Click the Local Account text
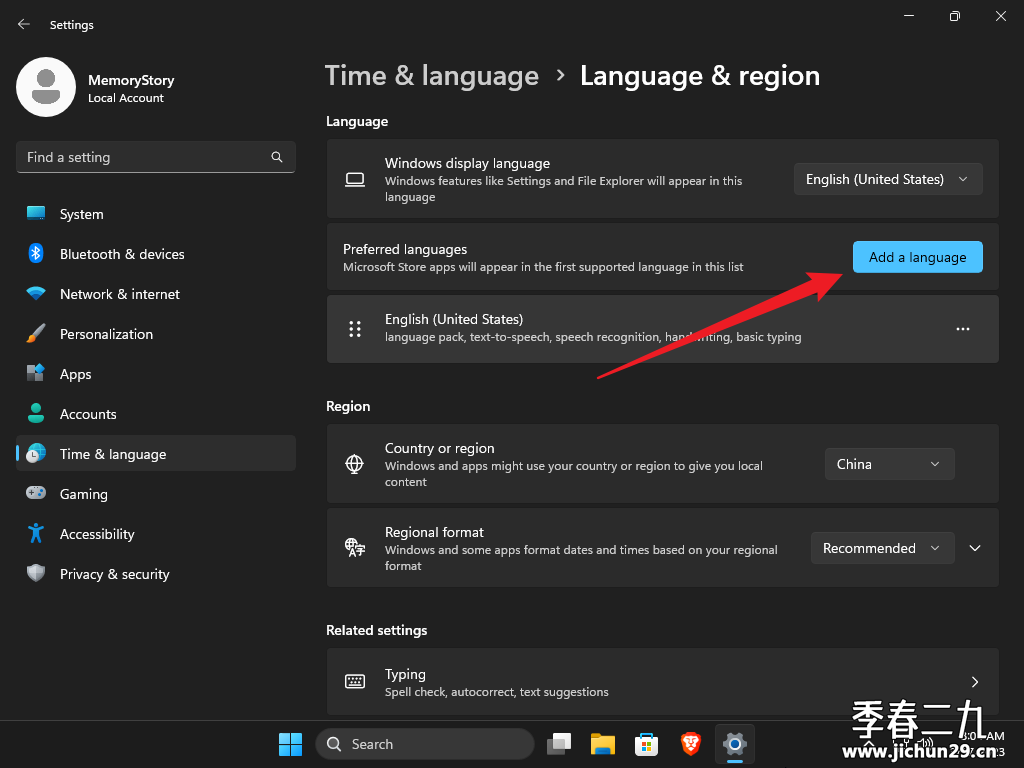 coord(126,98)
